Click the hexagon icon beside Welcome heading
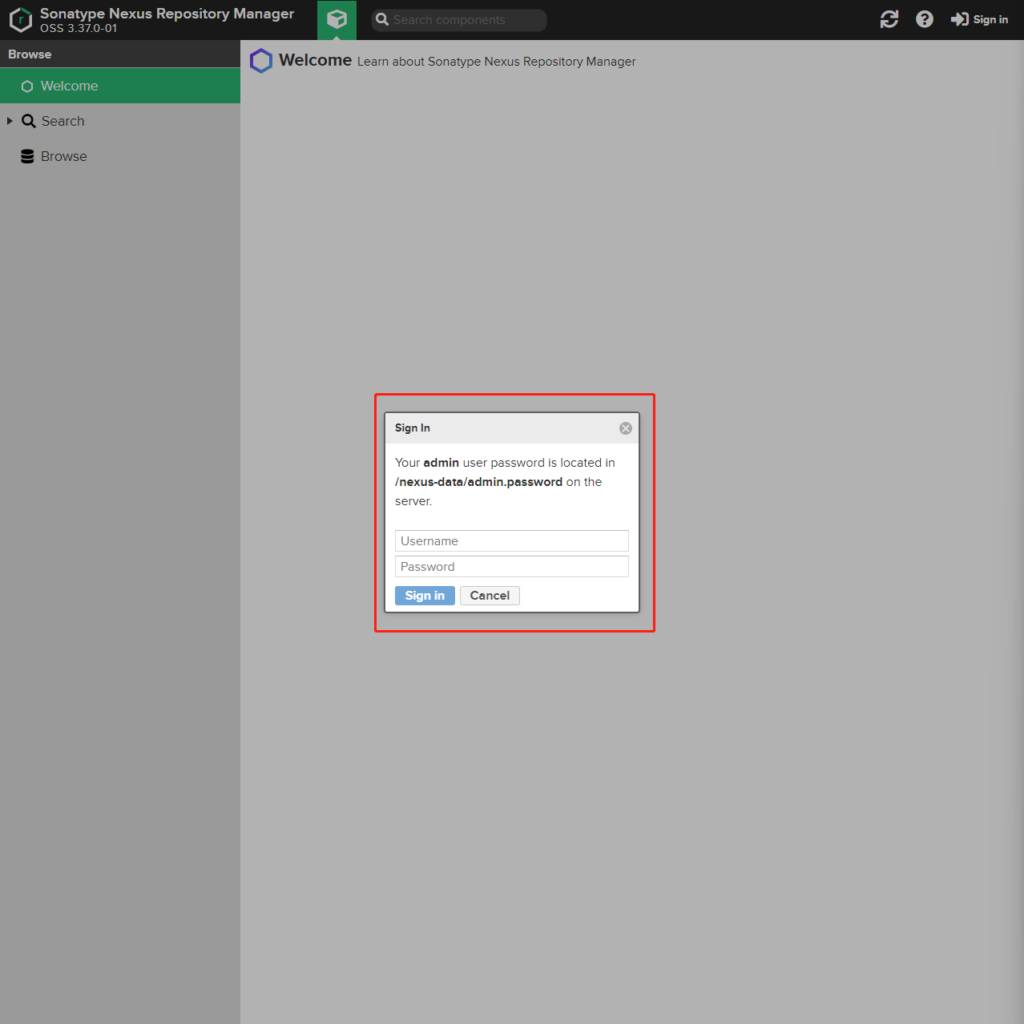1024x1024 pixels. click(x=261, y=61)
